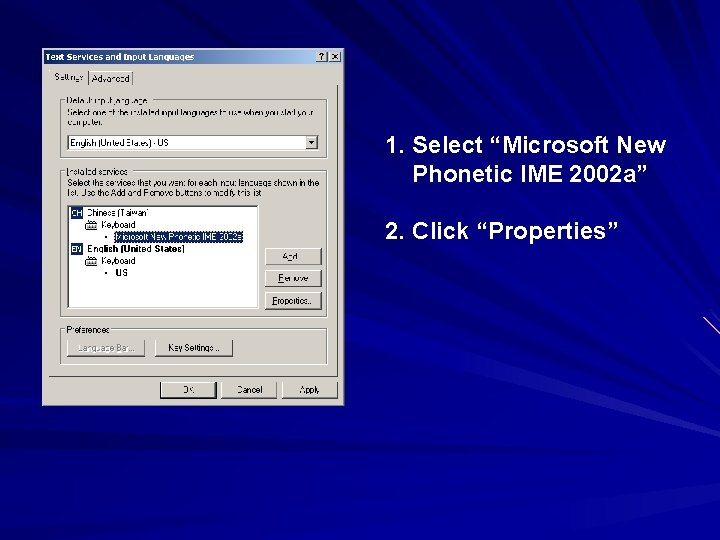Select the Keyboard row under Chinese (Taiwan)
This screenshot has width=720, height=540.
click(x=118, y=225)
